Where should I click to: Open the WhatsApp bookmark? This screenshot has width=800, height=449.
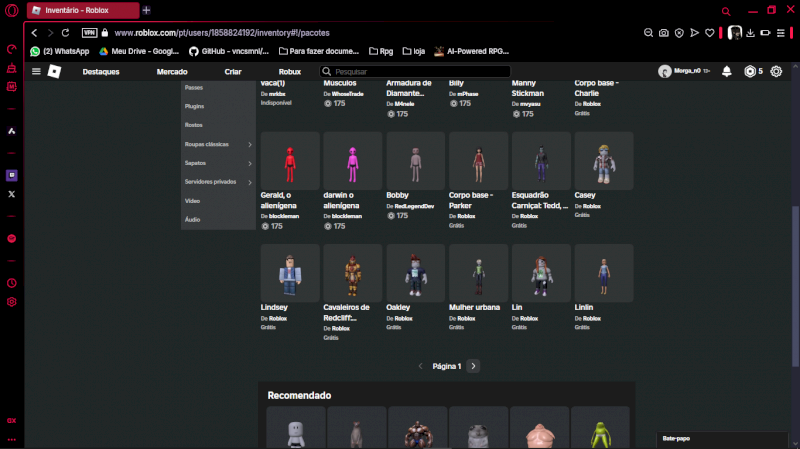pyautogui.click(x=60, y=51)
